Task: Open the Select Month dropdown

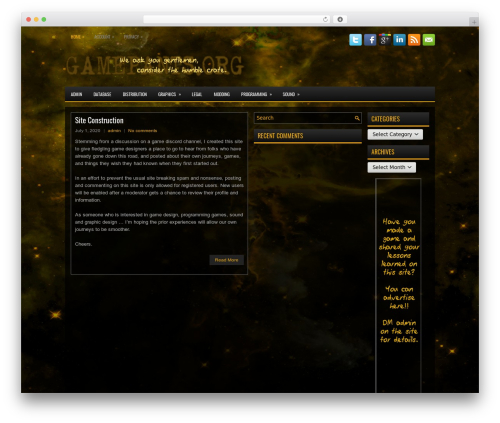Action: click(392, 167)
